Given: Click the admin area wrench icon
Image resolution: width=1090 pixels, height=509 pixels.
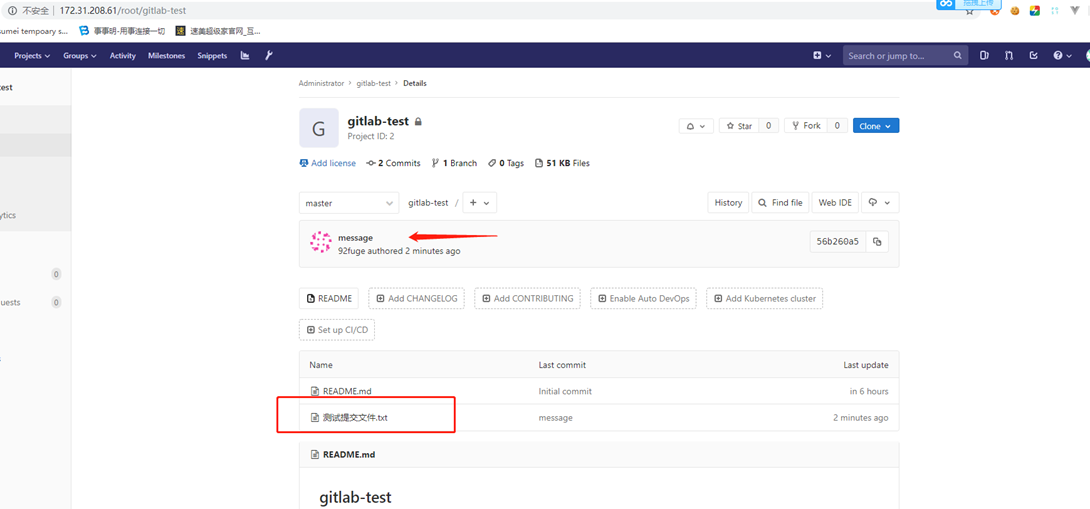Looking at the screenshot, I should pos(268,56).
